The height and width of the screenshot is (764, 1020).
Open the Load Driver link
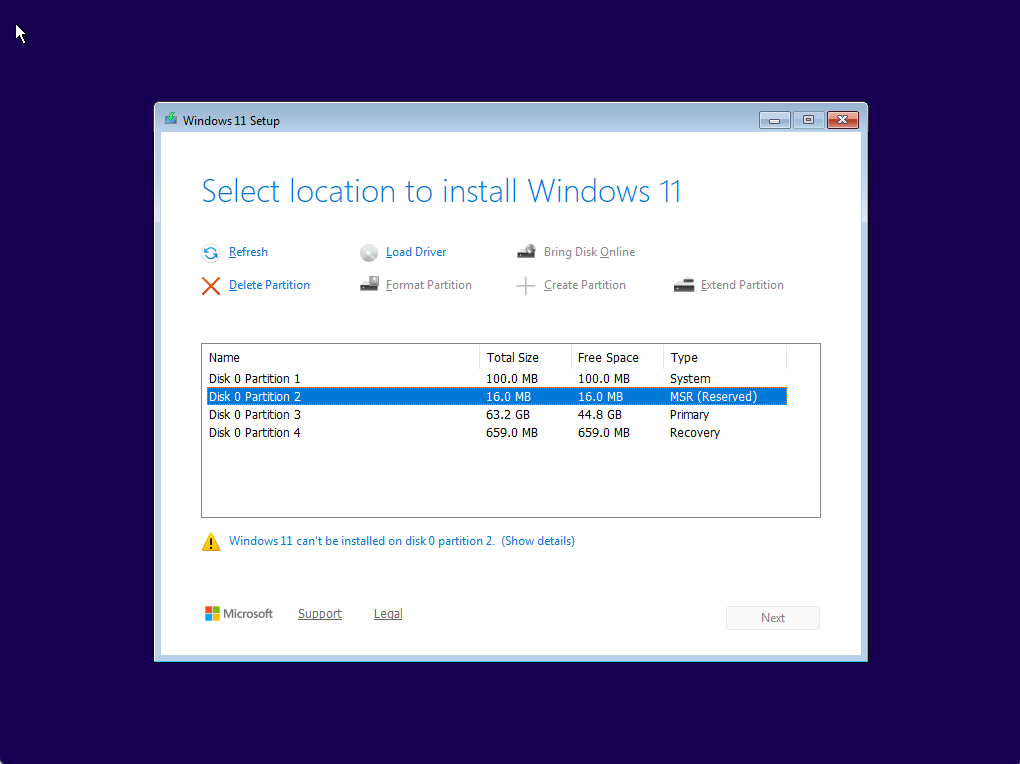pyautogui.click(x=416, y=252)
